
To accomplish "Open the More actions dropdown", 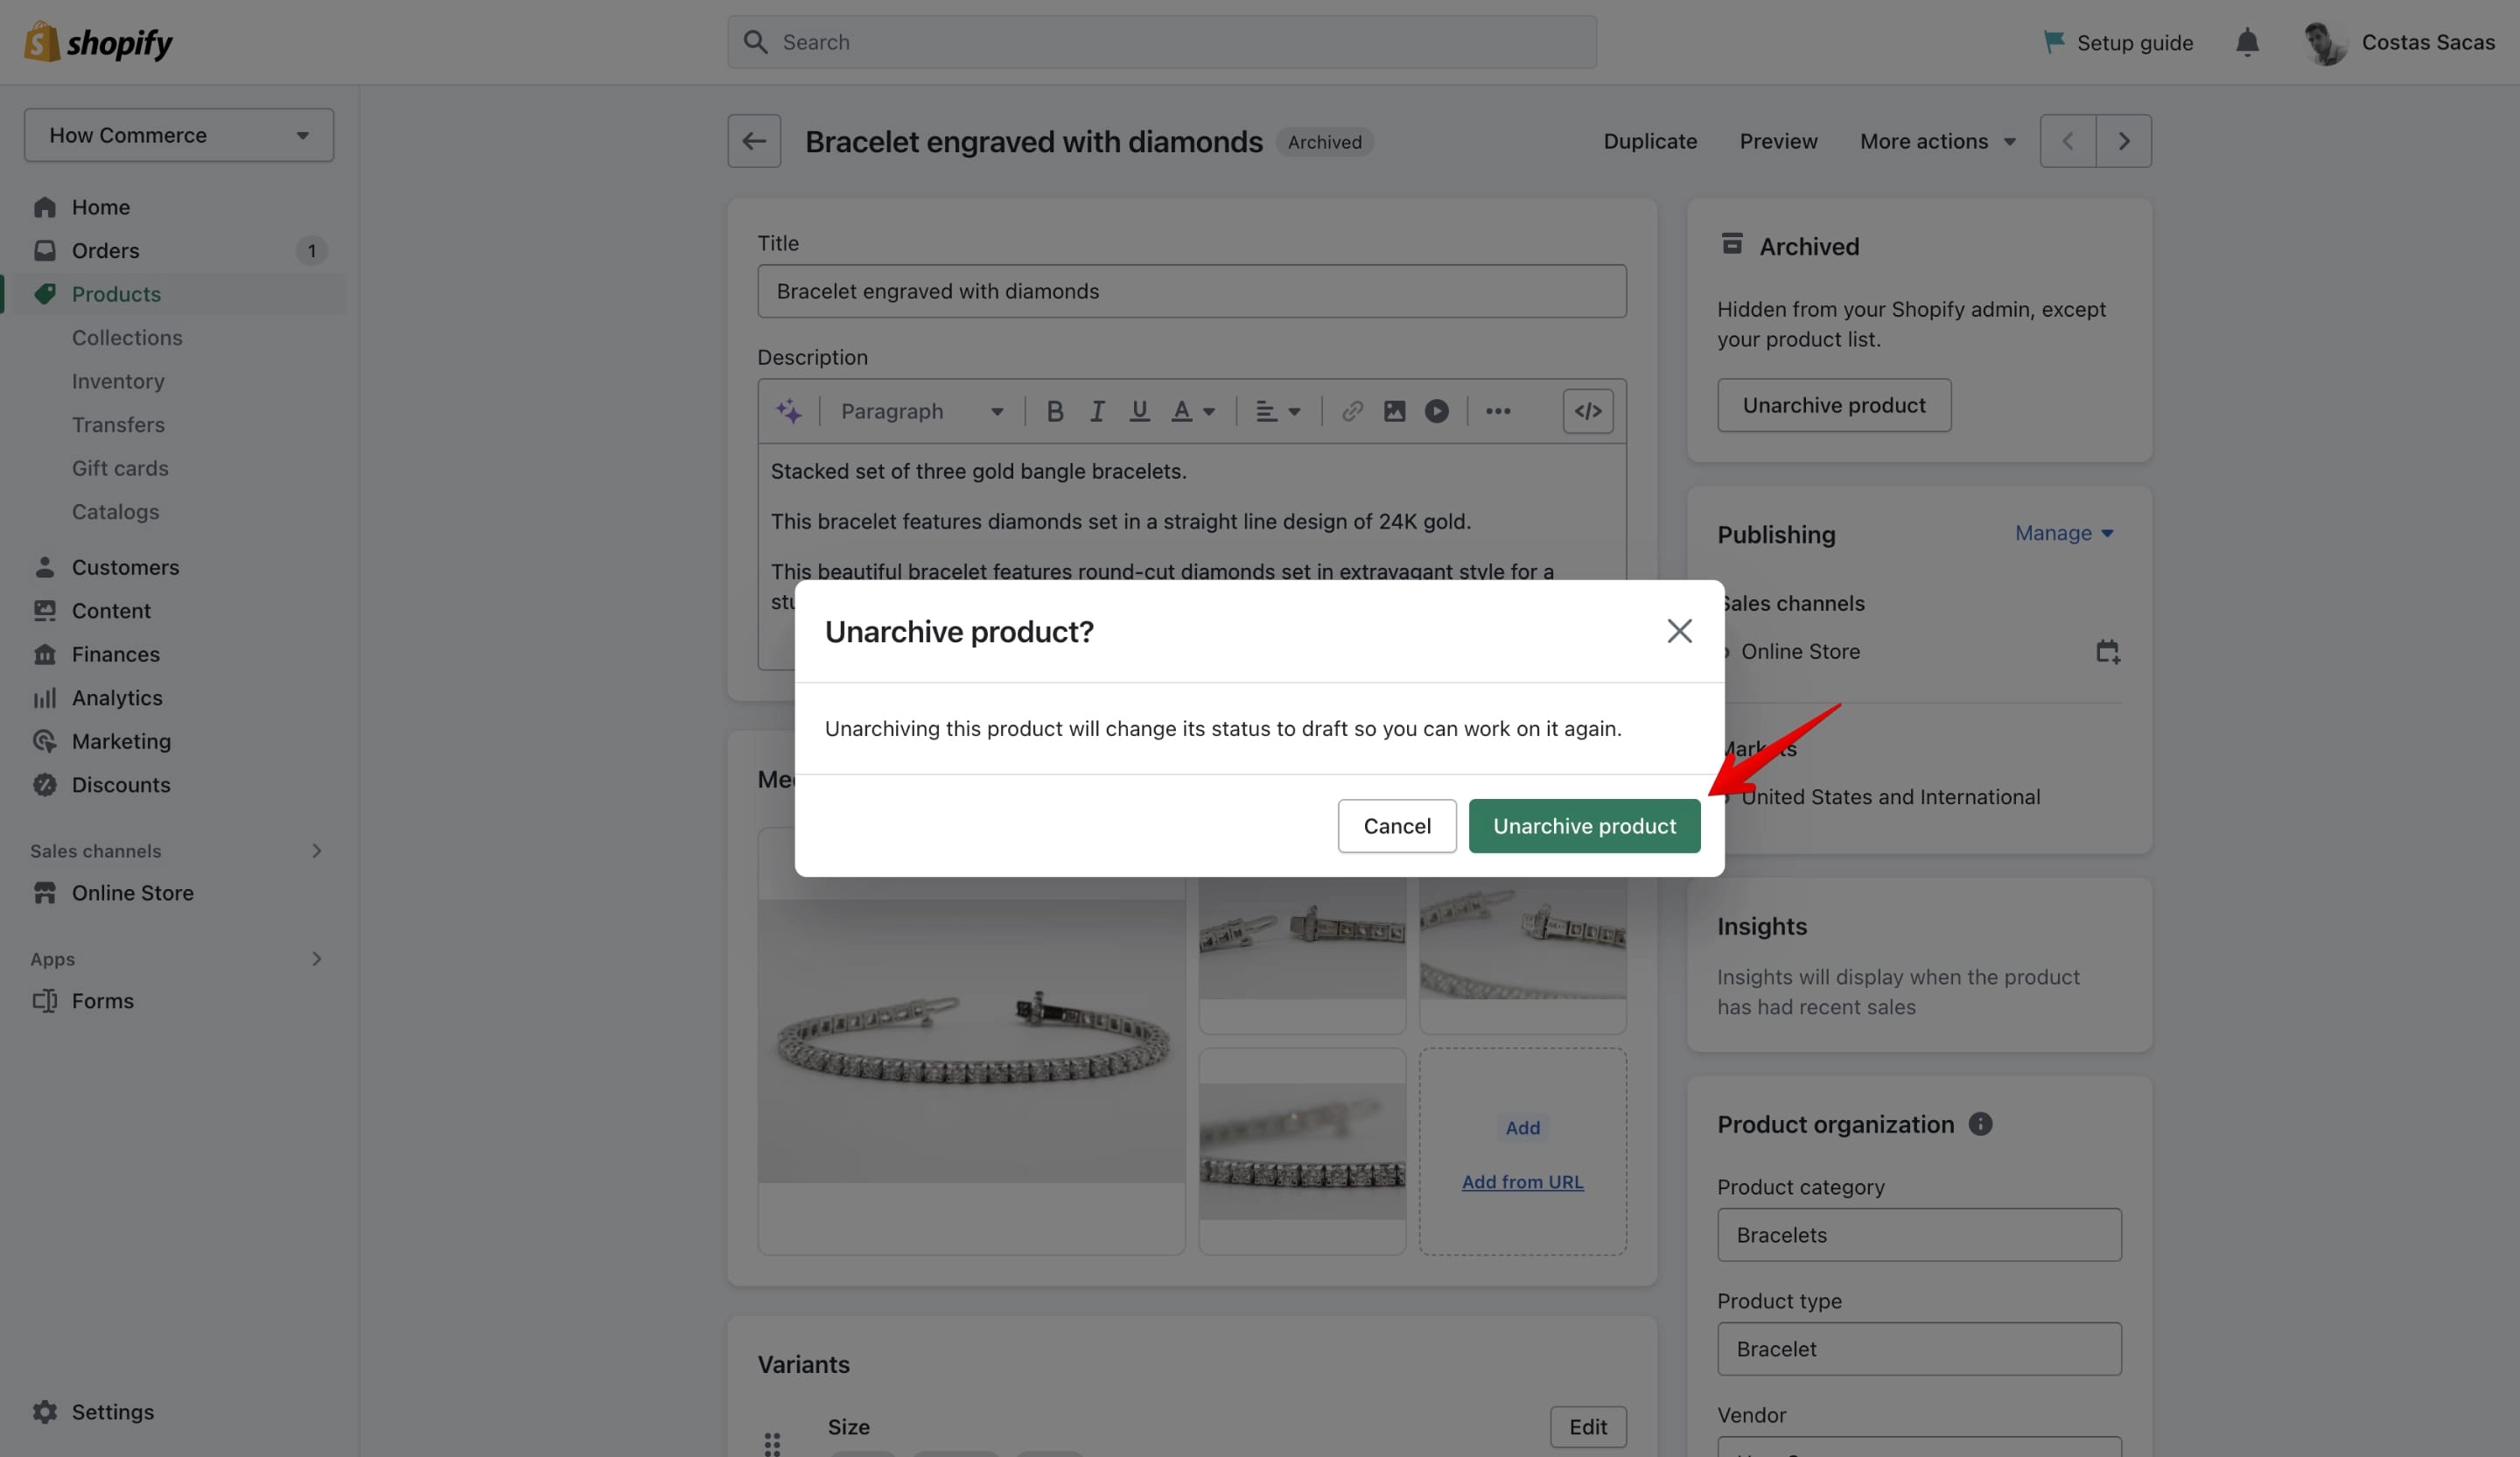I will click(1937, 141).
